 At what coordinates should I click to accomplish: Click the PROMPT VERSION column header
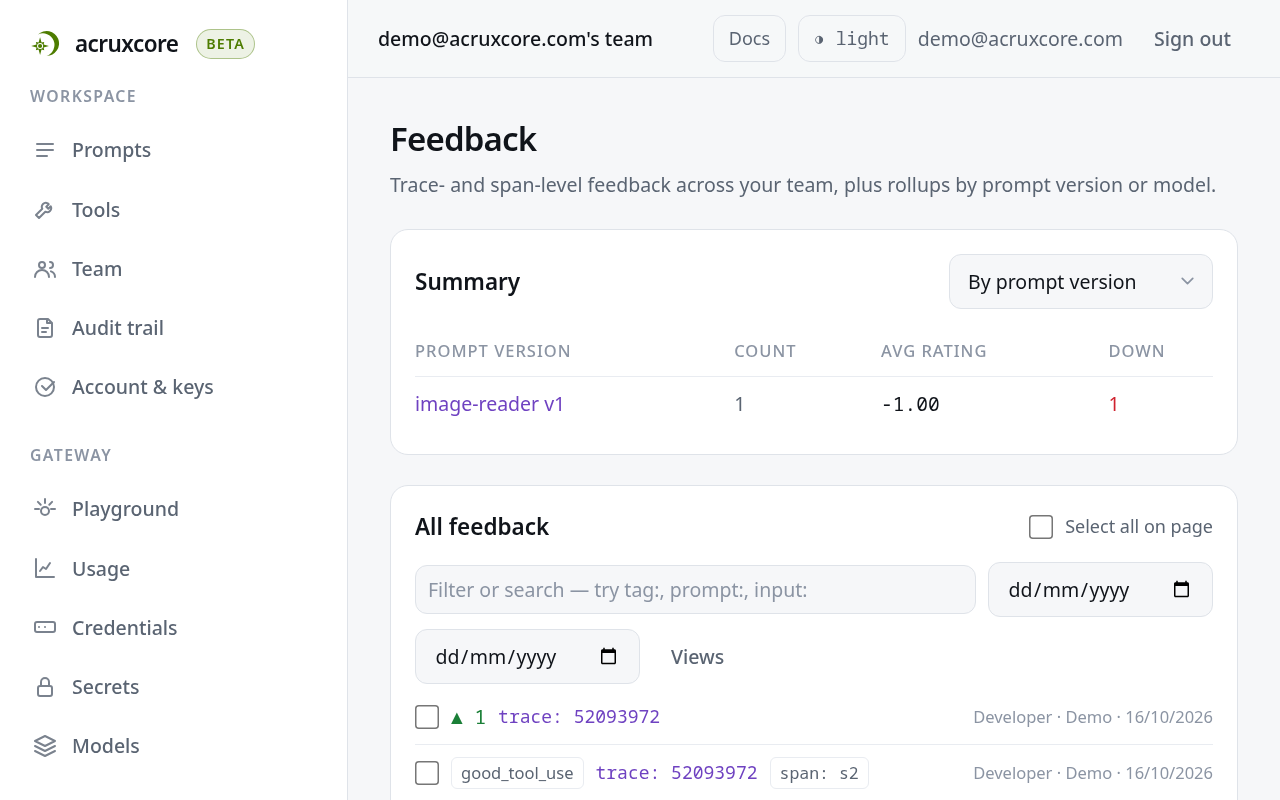[x=493, y=351]
